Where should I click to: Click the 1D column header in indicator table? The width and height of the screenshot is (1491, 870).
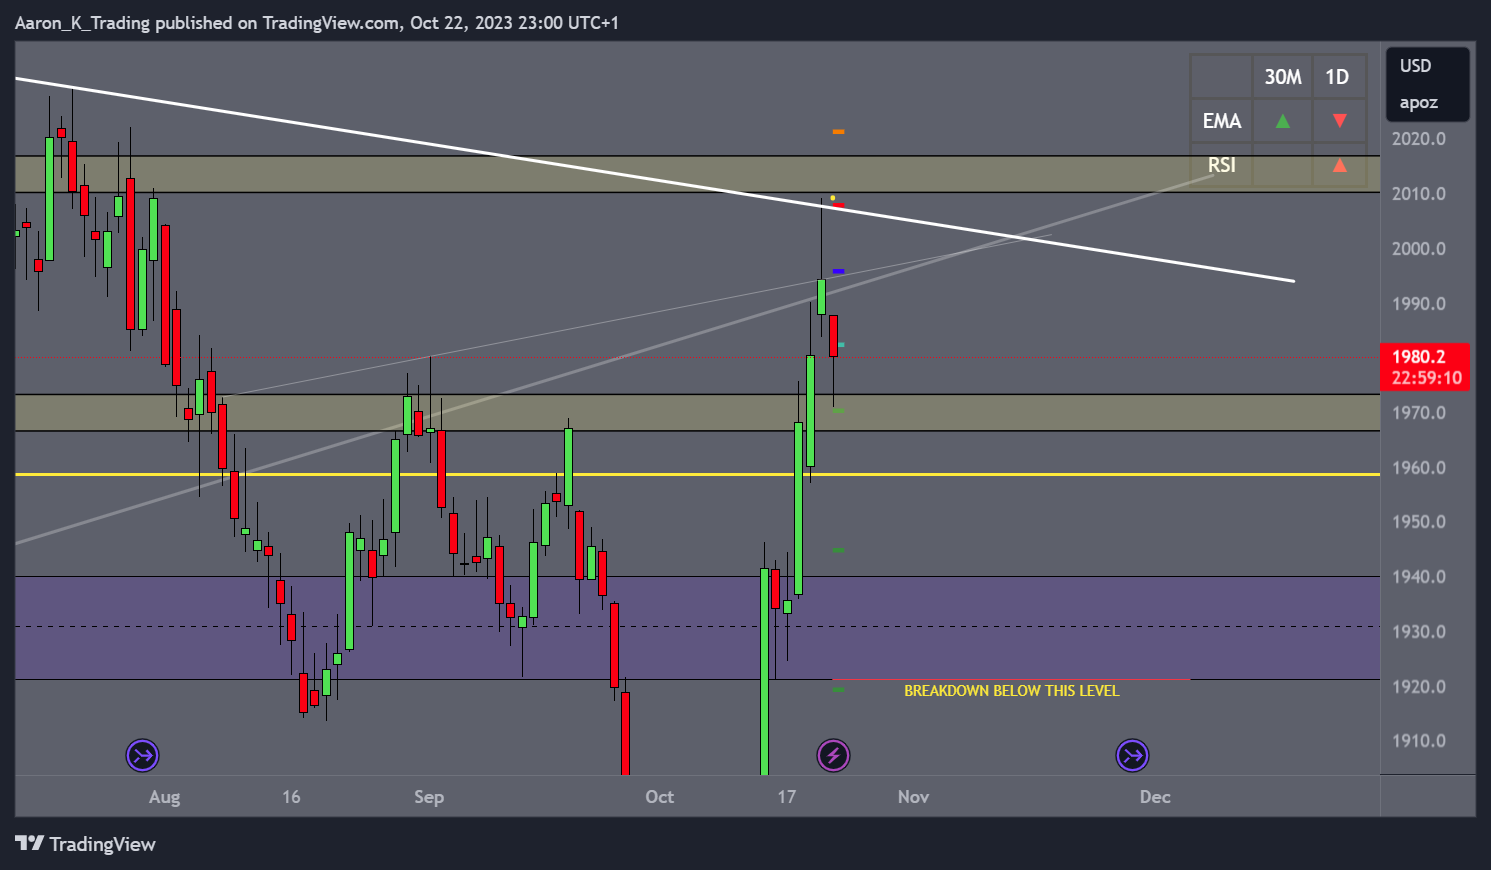tap(1337, 77)
